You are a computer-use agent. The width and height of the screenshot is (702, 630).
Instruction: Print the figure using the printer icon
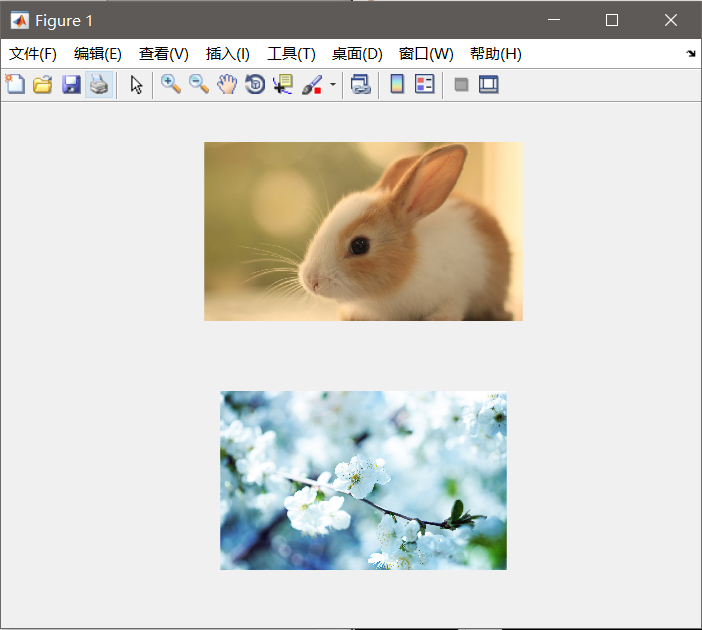click(99, 84)
